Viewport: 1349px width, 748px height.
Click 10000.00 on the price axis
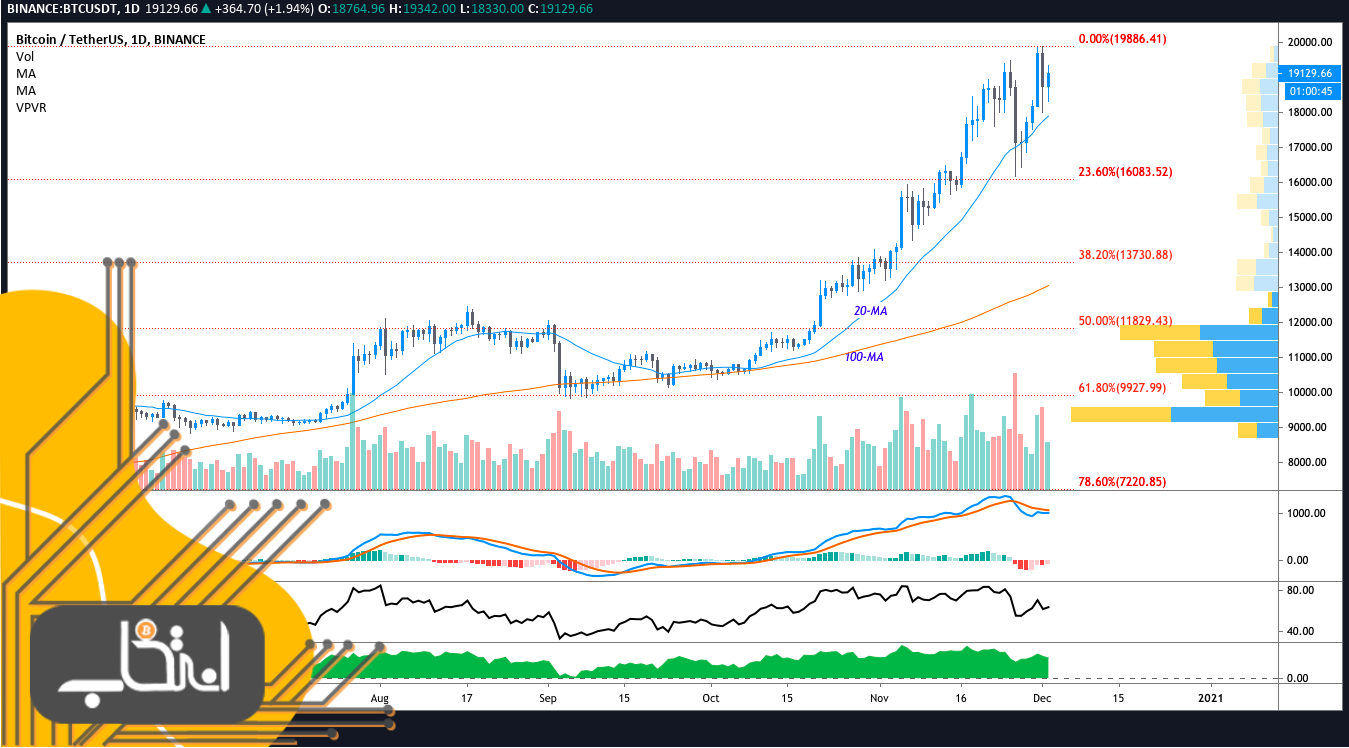tap(1310, 392)
